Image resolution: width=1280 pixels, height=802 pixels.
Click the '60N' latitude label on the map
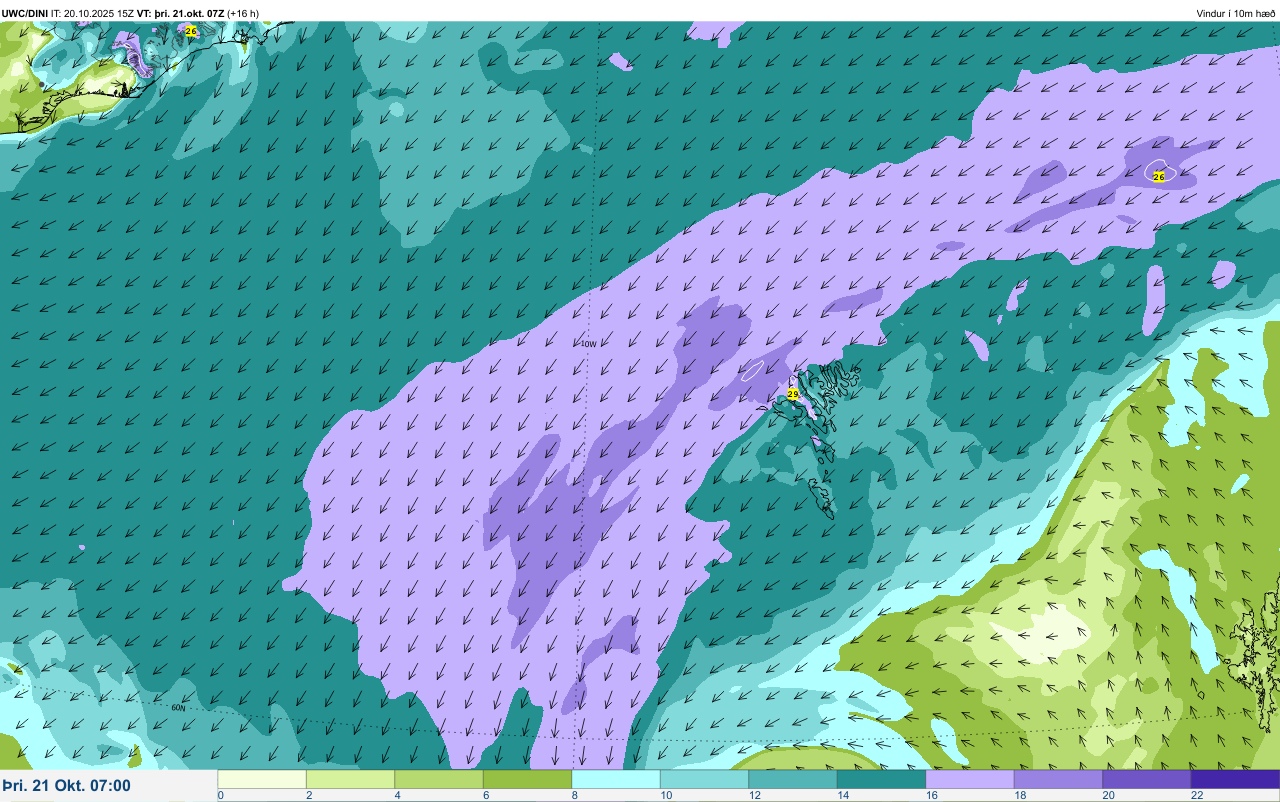pos(178,708)
